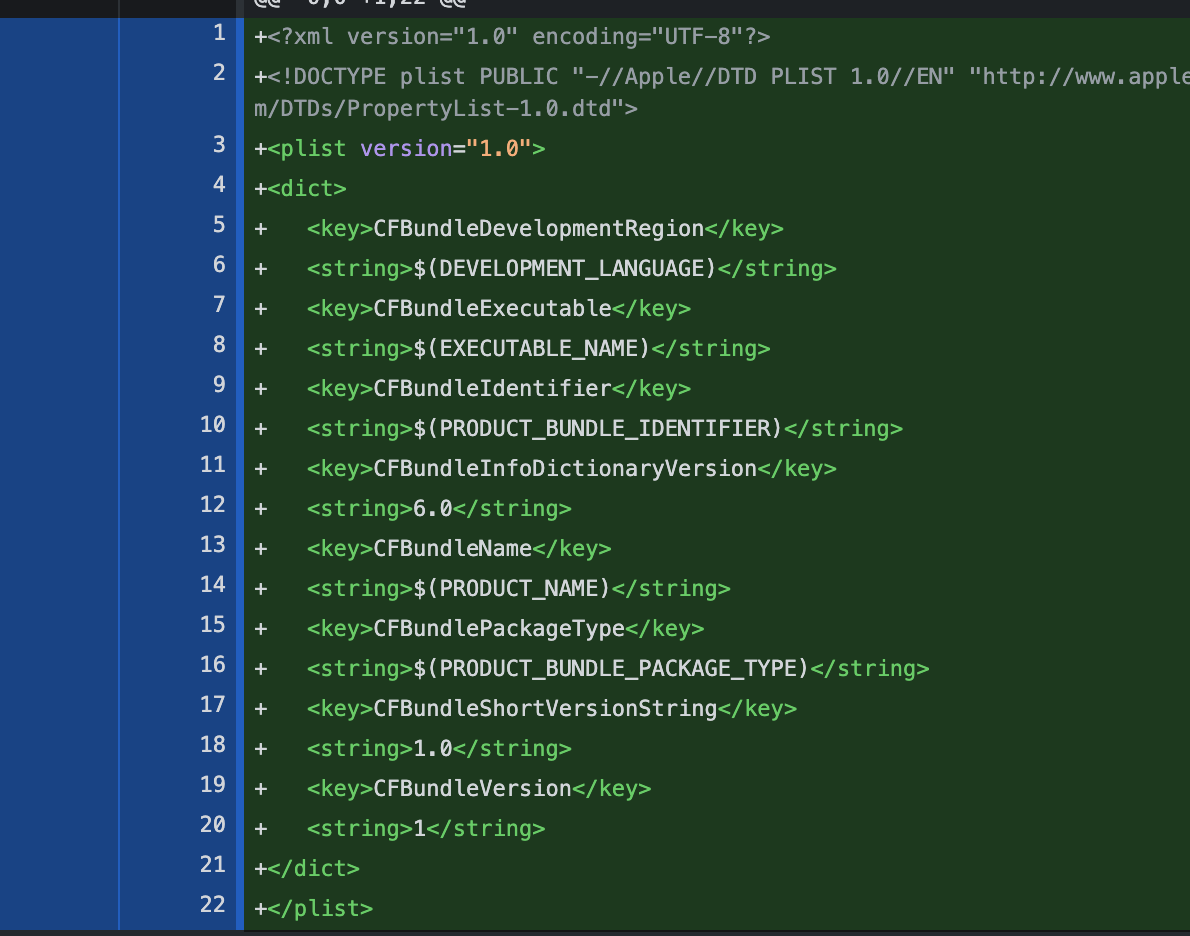Click line number 10 in the gutter

pos(213,424)
